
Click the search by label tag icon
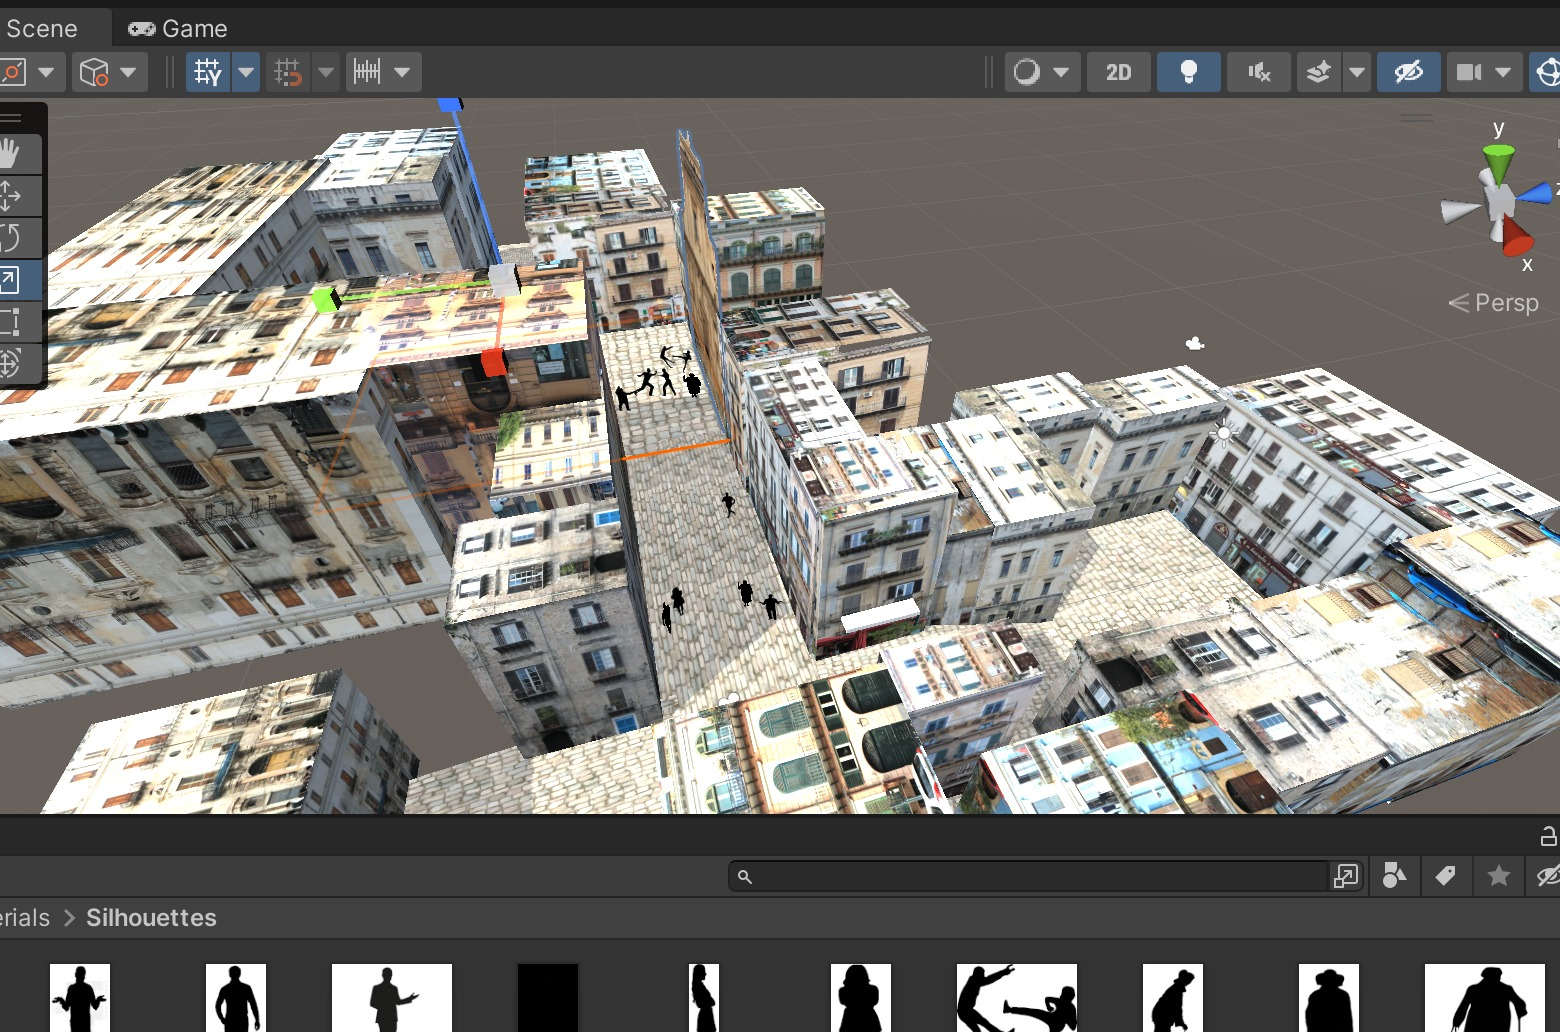1445,877
